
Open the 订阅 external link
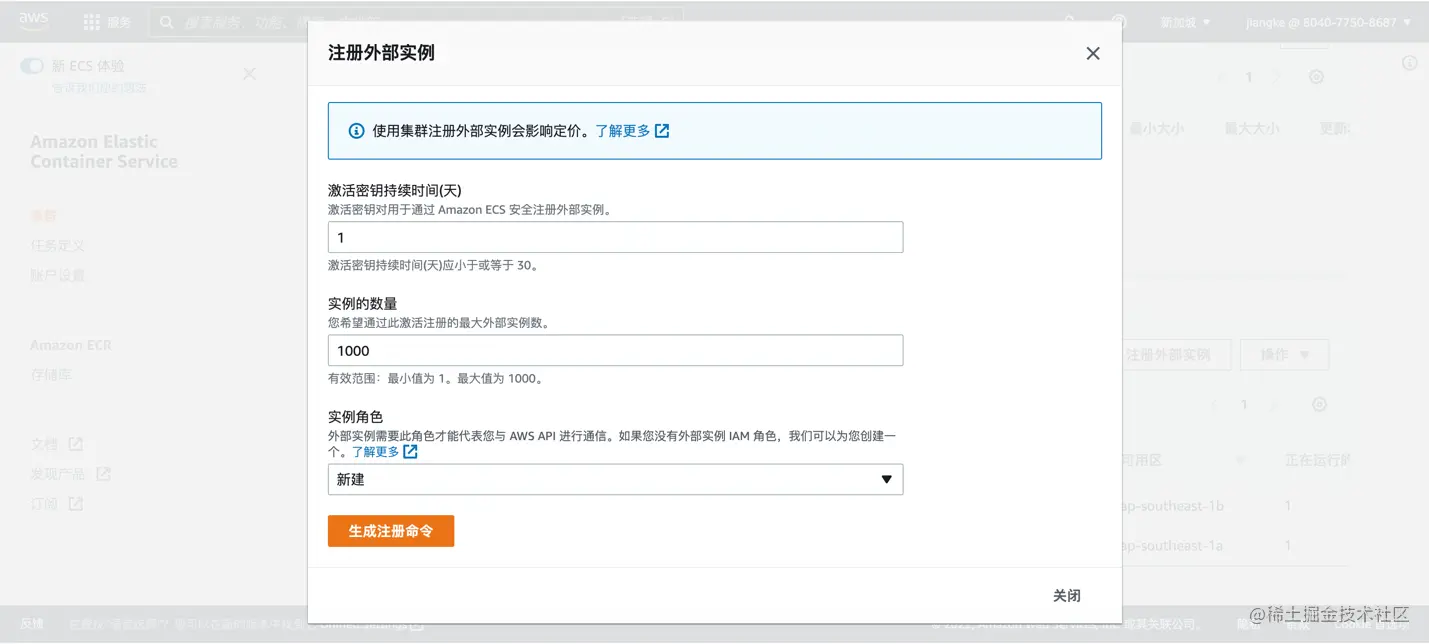pos(57,504)
